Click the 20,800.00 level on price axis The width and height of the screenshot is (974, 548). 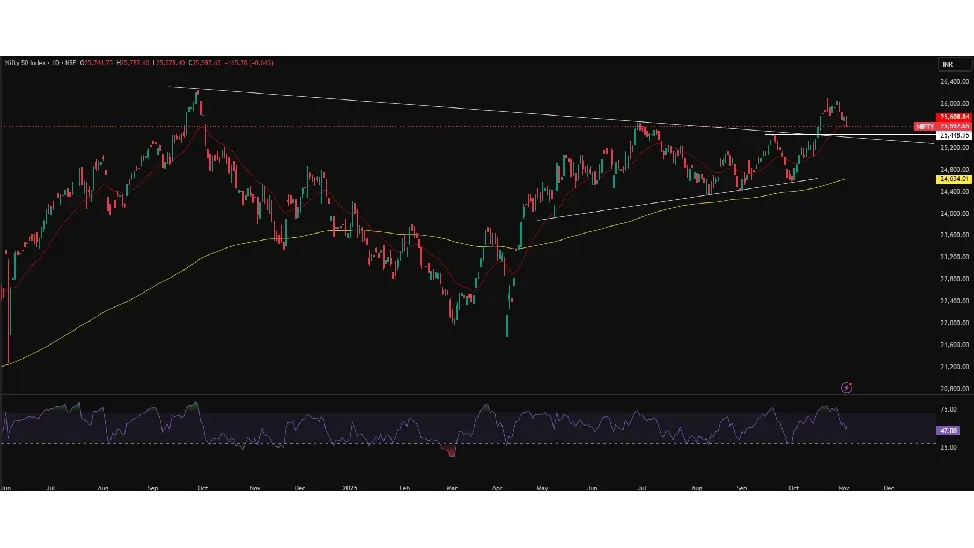tap(953, 388)
